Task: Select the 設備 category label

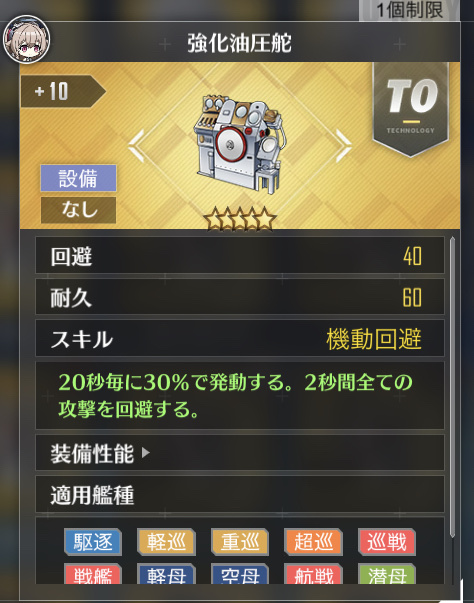Action: 78,178
